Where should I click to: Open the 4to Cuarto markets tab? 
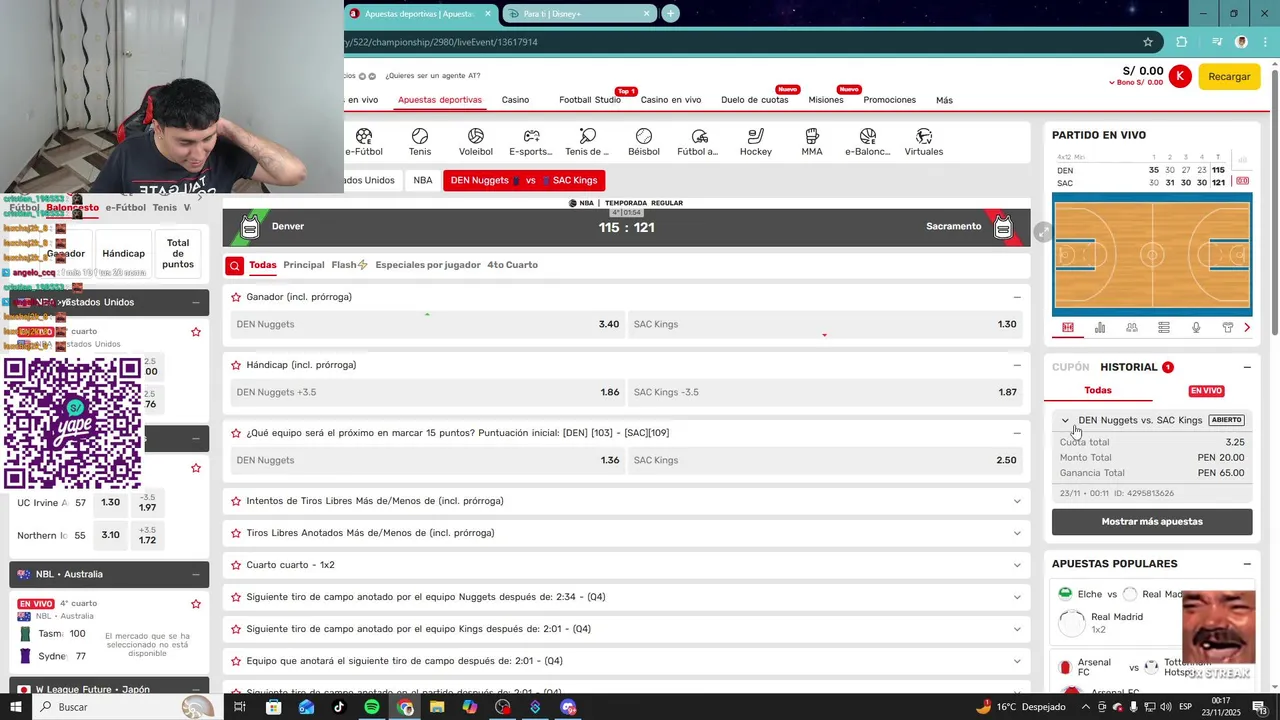click(x=512, y=265)
